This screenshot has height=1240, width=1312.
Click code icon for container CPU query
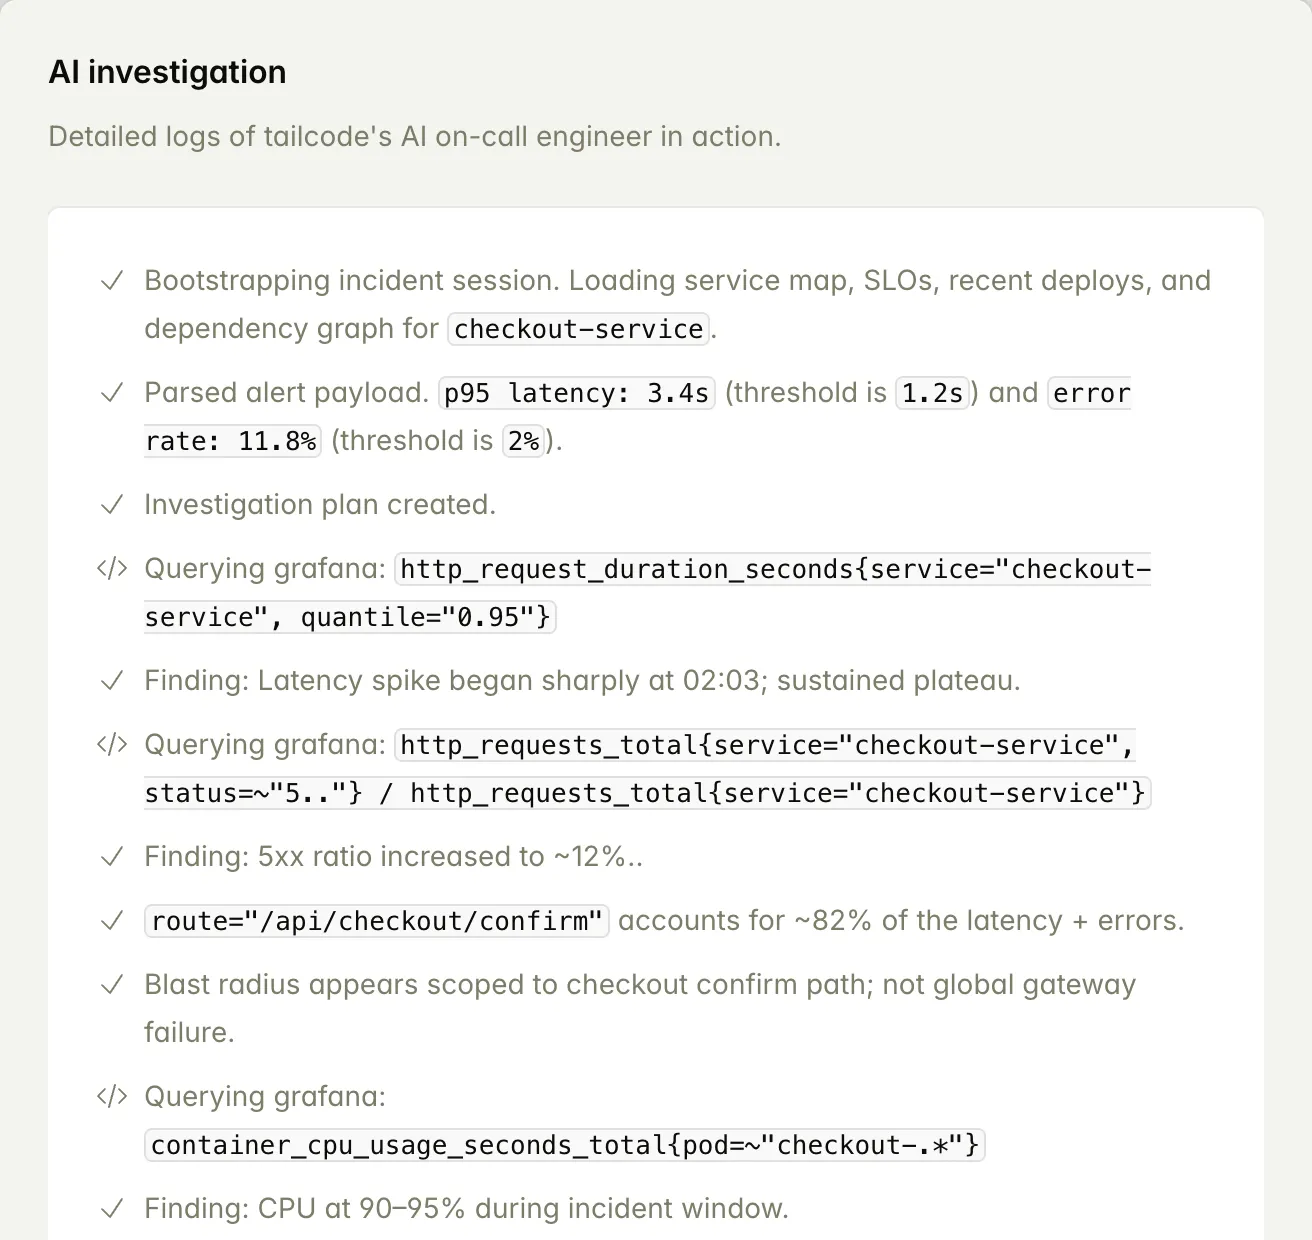pos(112,1097)
